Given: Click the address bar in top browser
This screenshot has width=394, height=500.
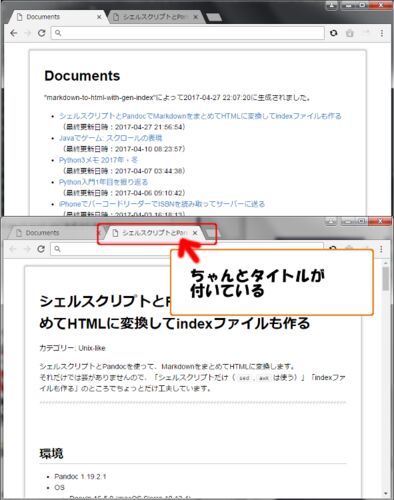Looking at the screenshot, I should pyautogui.click(x=188, y=33).
